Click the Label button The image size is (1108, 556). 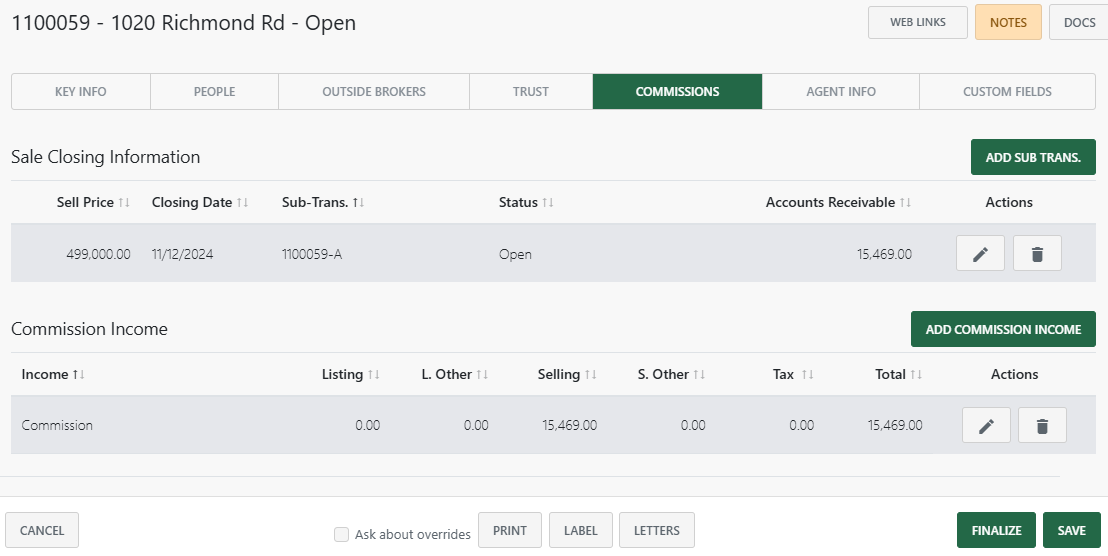coord(581,531)
